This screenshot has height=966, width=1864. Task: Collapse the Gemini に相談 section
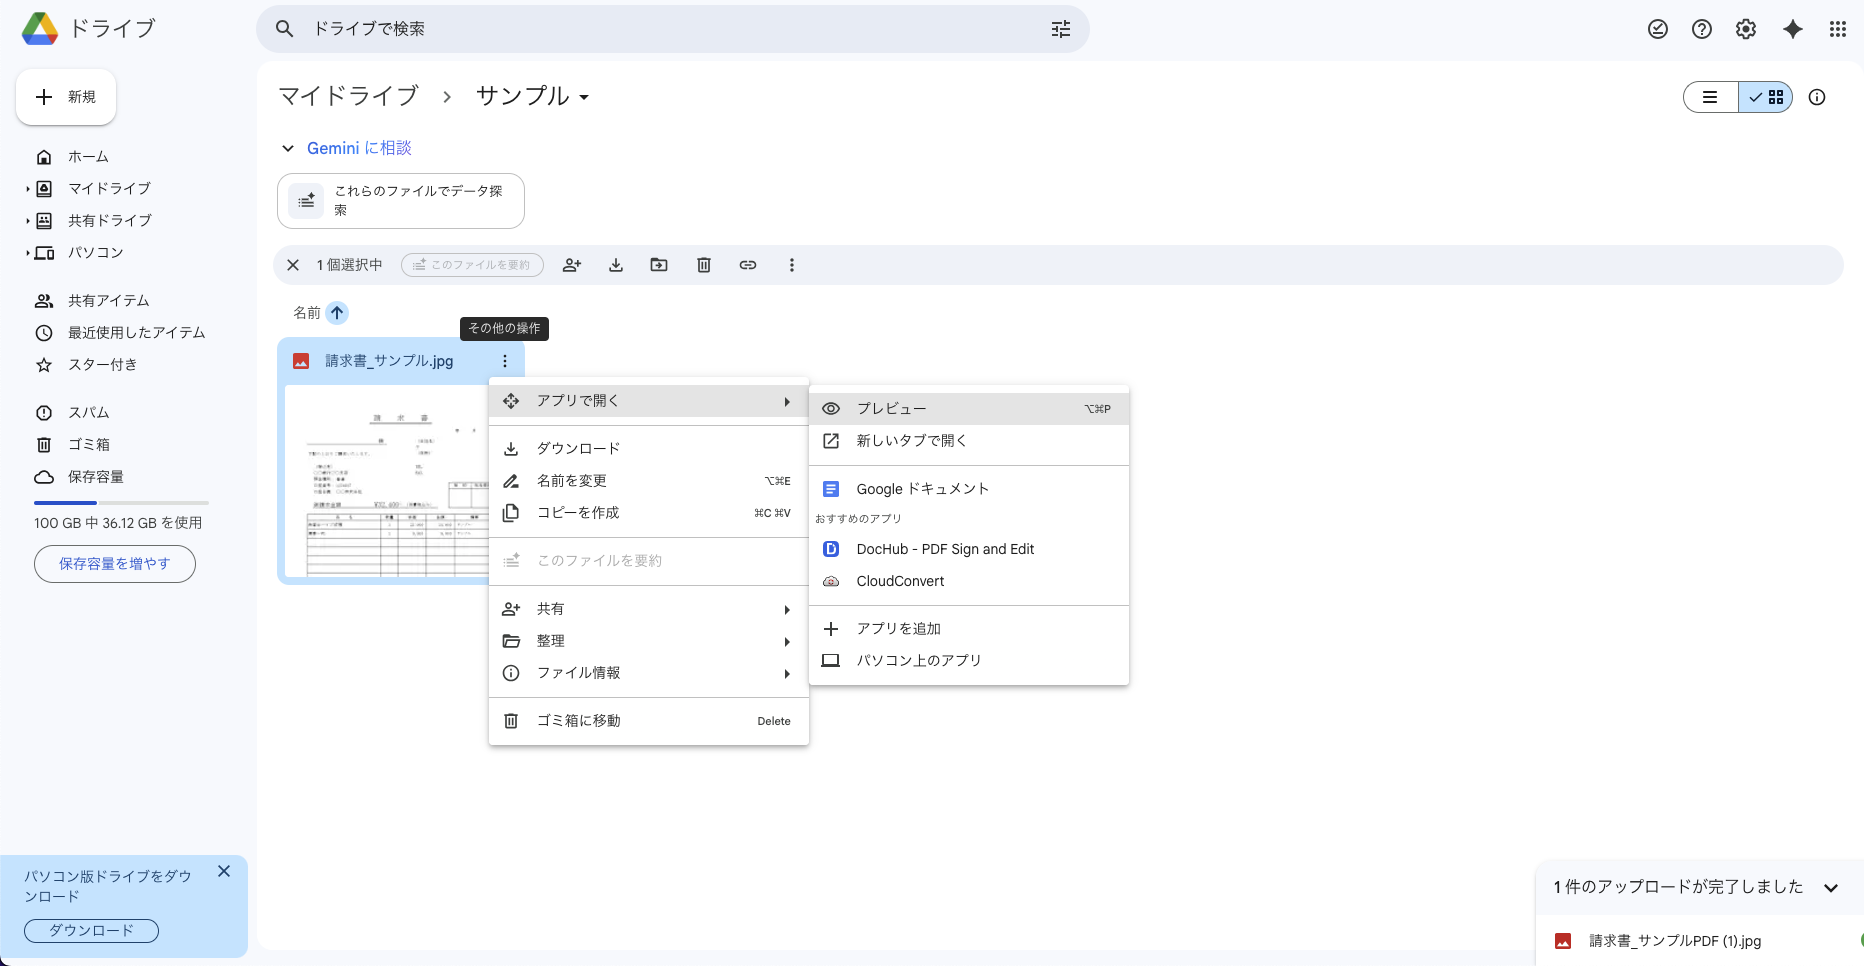(x=288, y=148)
